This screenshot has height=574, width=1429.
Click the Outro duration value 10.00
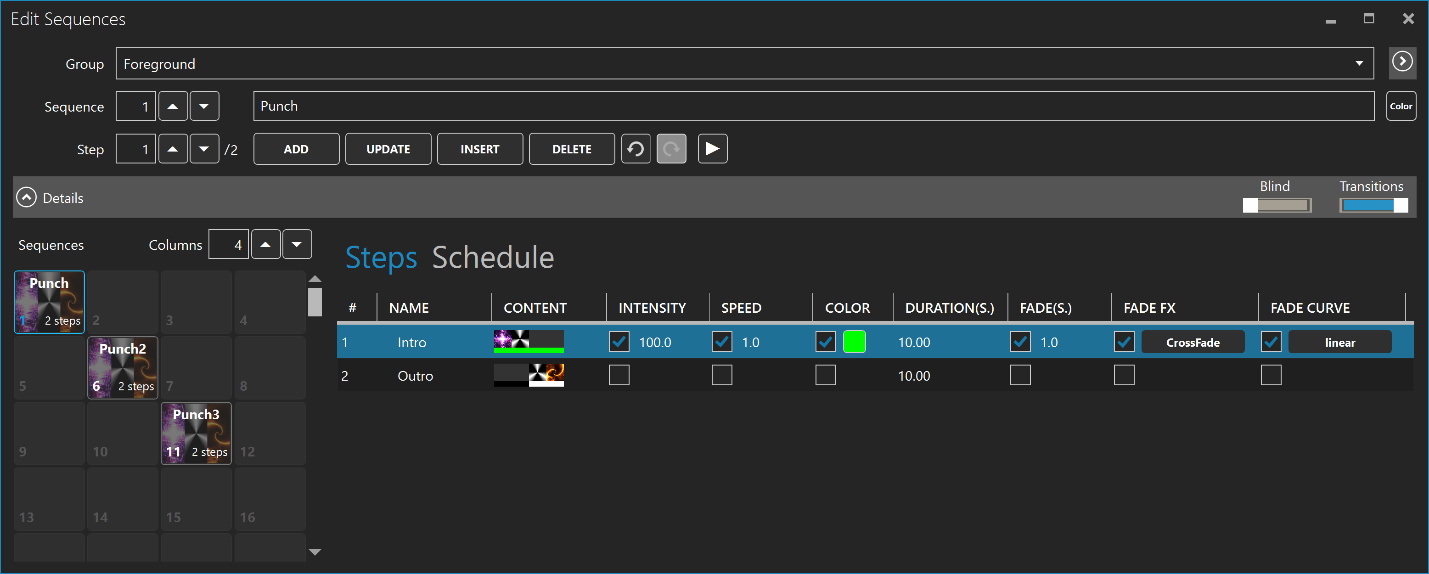(x=914, y=376)
